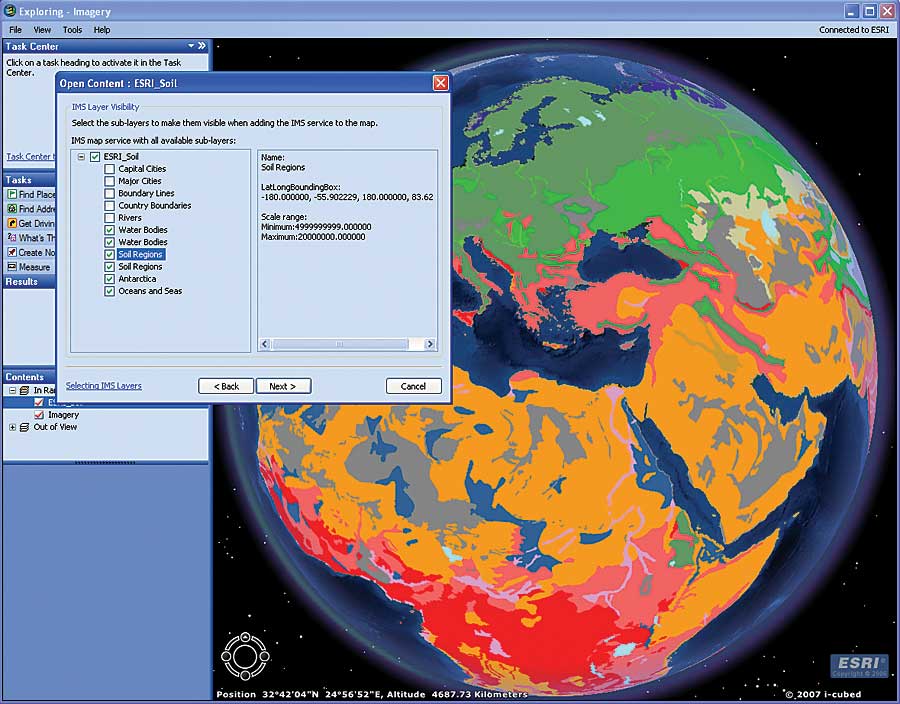Toggle the ESRI_Soil root checkbox
Viewport: 900px width, 704px height.
click(x=95, y=157)
